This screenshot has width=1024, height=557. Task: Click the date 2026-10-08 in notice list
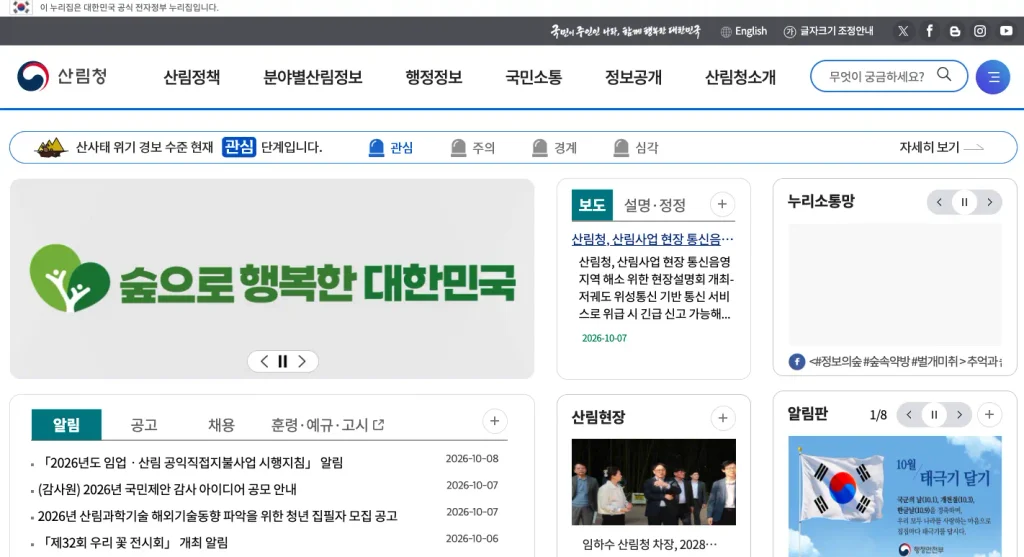472,459
